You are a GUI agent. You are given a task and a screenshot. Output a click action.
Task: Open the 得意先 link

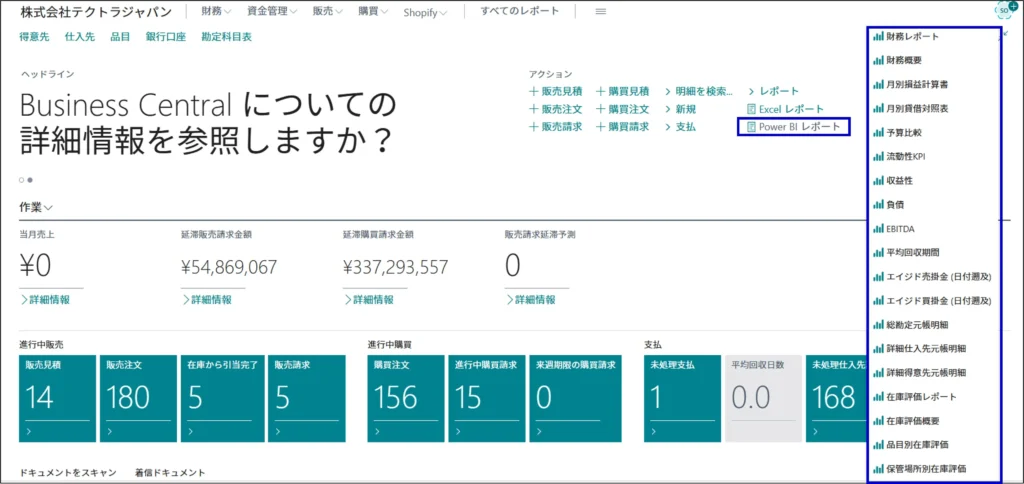(36, 37)
